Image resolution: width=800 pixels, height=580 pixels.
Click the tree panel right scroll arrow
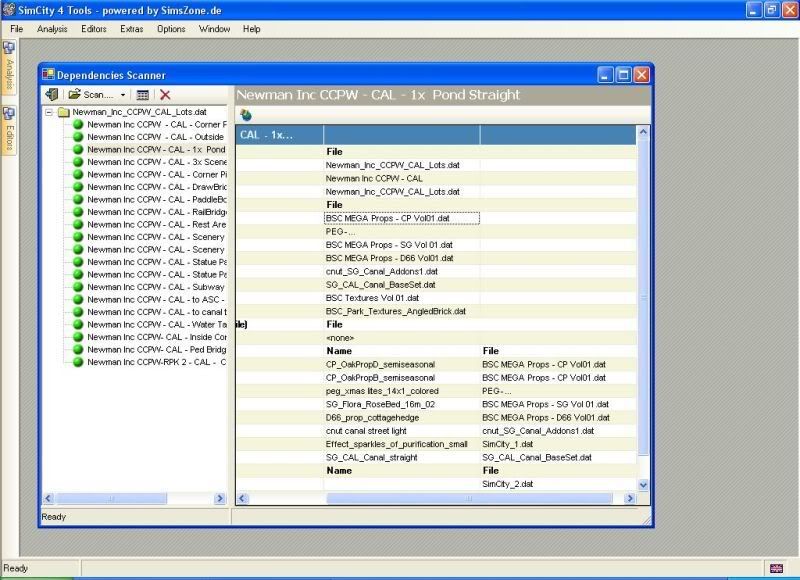[220, 498]
